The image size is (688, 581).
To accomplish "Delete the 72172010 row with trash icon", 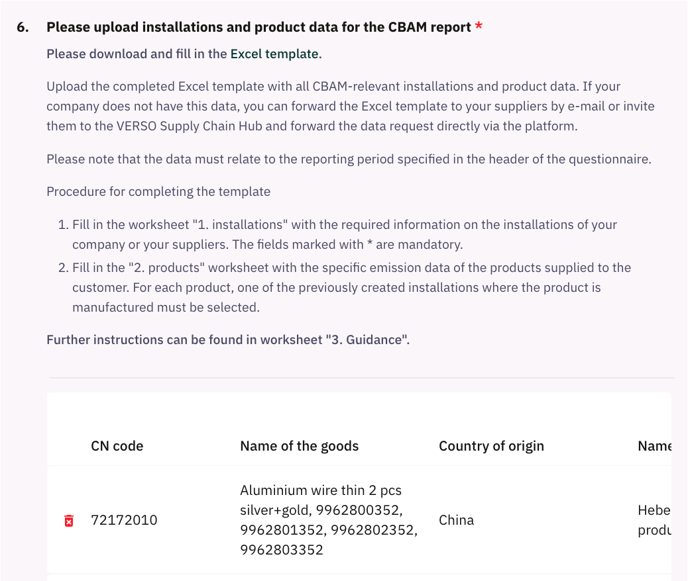I will (69, 520).
